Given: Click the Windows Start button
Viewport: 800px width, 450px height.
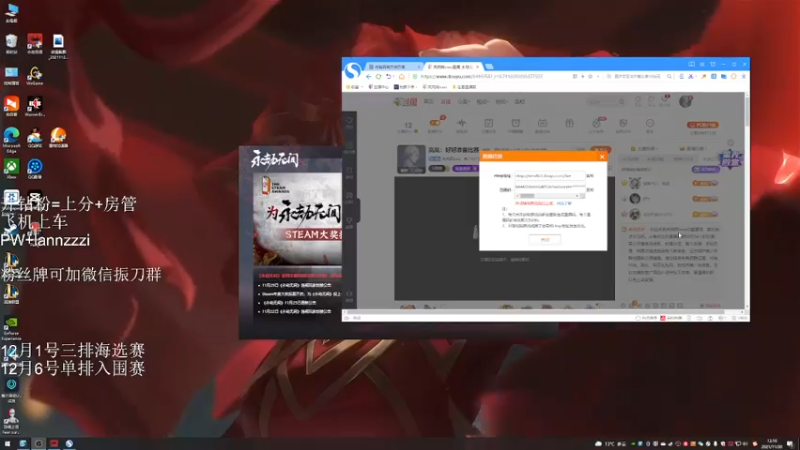Looking at the screenshot, I should pos(7,444).
